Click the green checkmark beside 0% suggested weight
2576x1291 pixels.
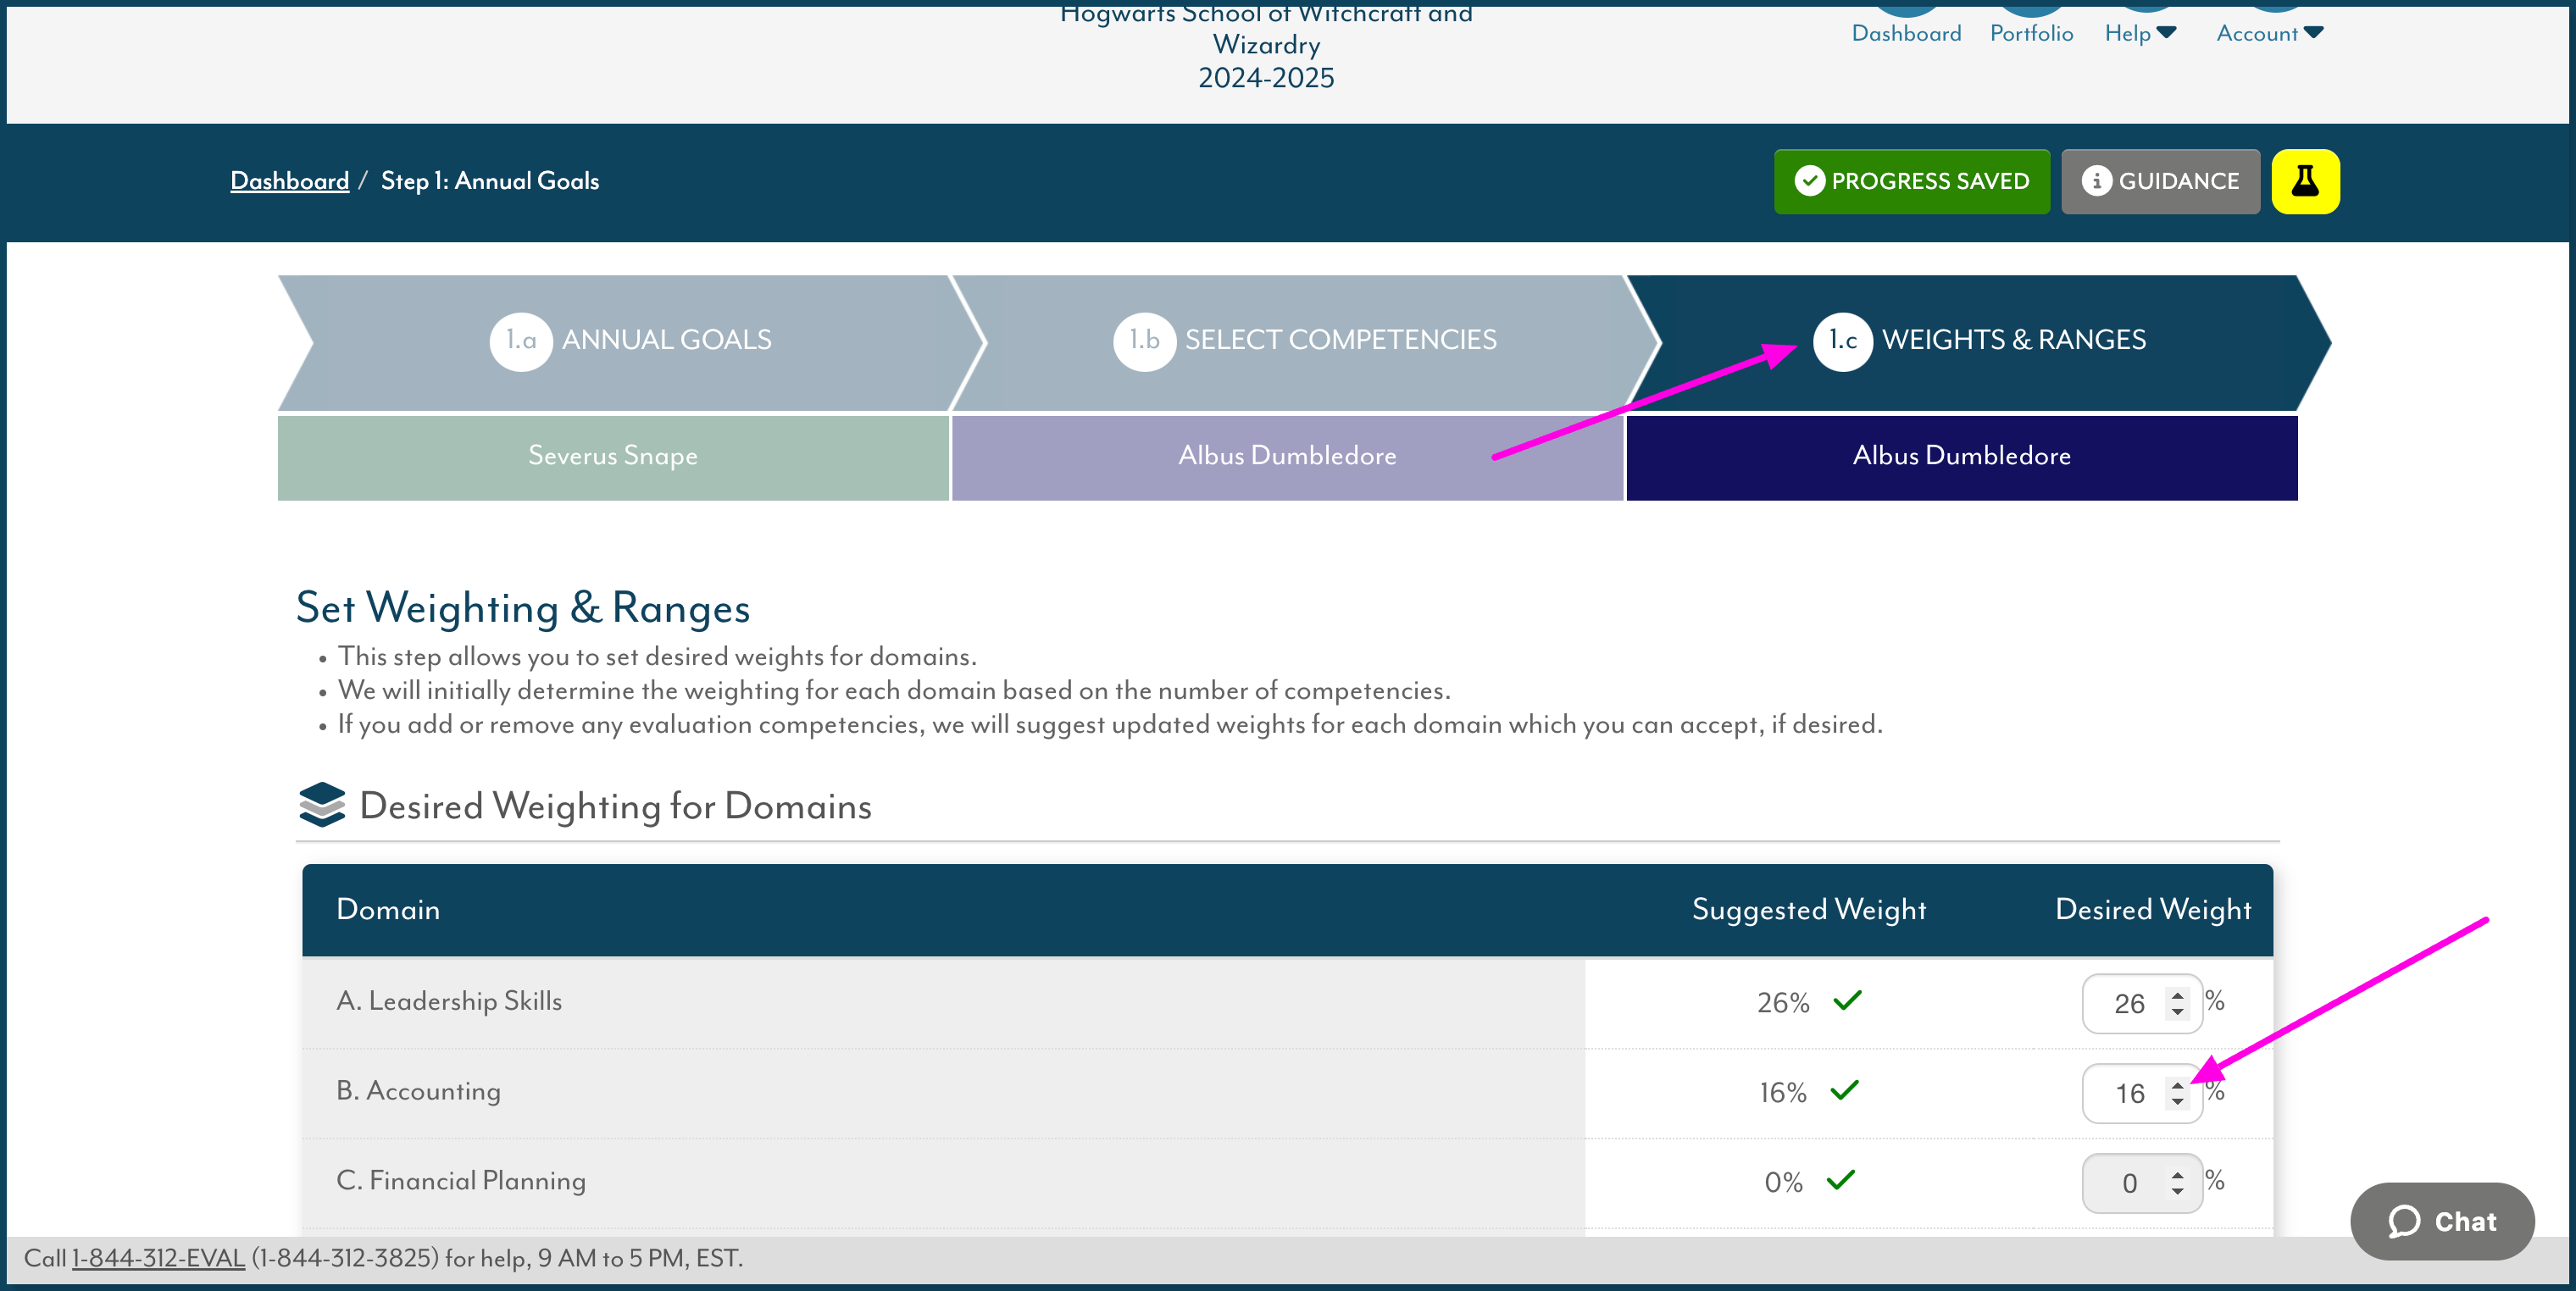[x=1841, y=1180]
